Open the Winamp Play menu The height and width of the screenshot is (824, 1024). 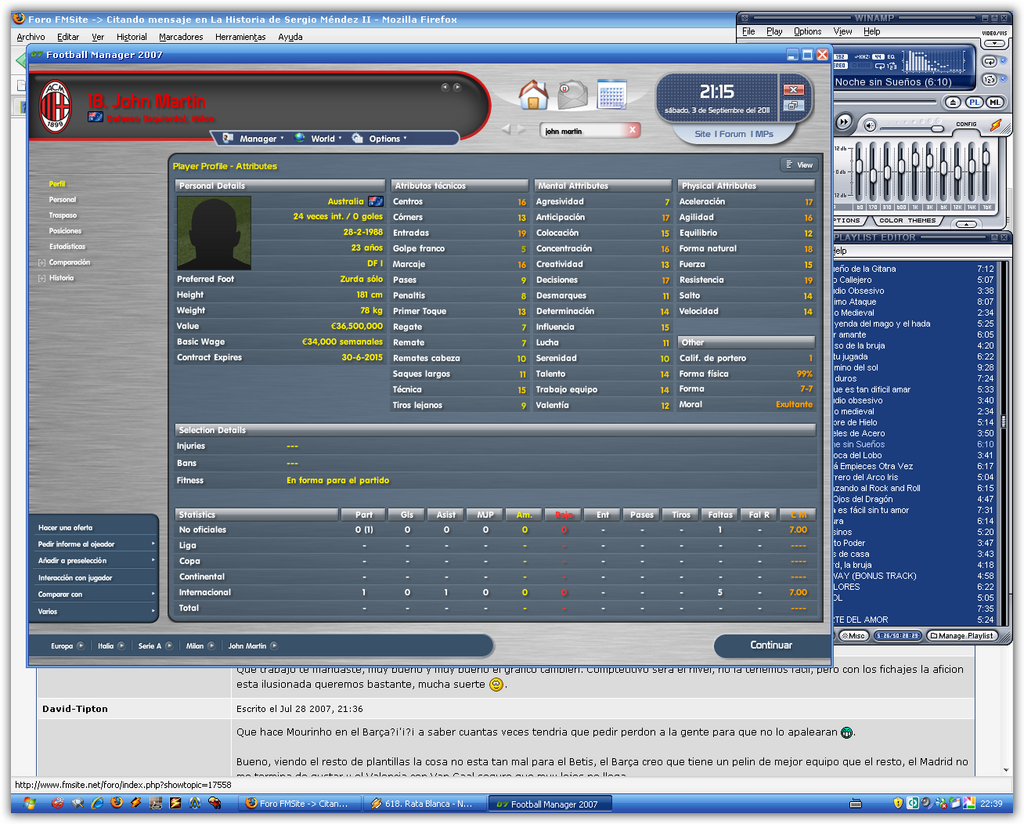click(x=775, y=31)
